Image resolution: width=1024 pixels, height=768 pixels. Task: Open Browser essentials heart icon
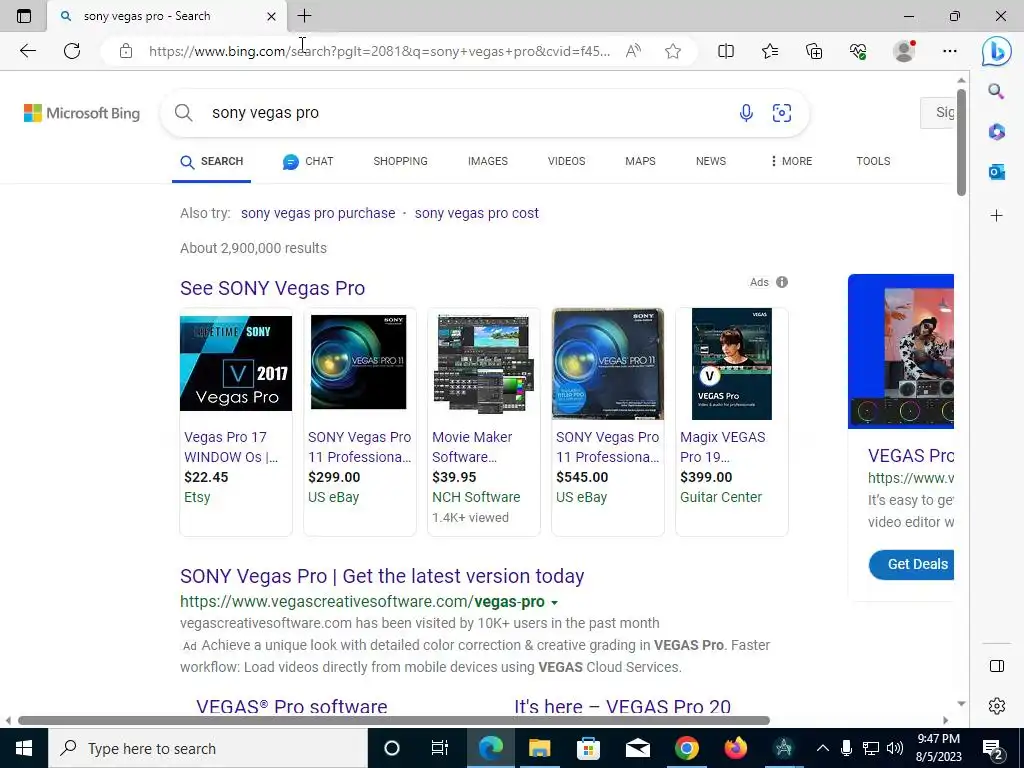click(x=858, y=51)
